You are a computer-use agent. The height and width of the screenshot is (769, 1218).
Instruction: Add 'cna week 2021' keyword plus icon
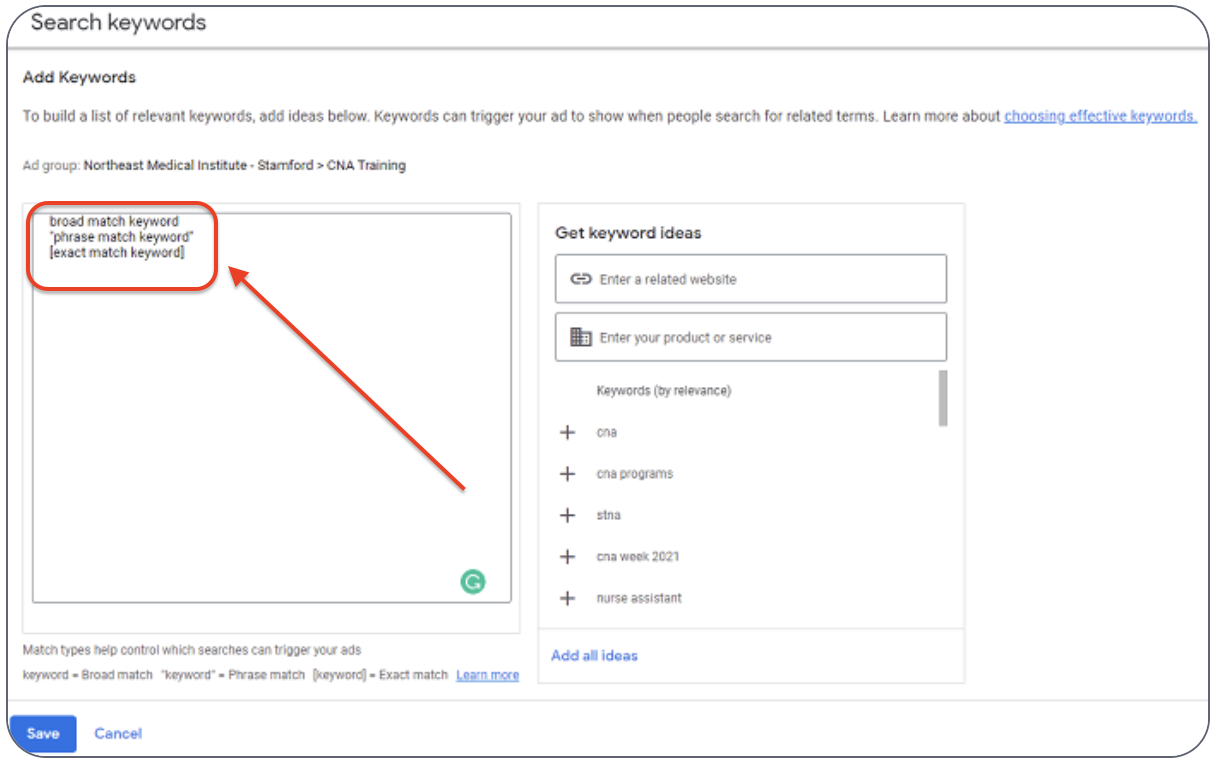pyautogui.click(x=567, y=557)
